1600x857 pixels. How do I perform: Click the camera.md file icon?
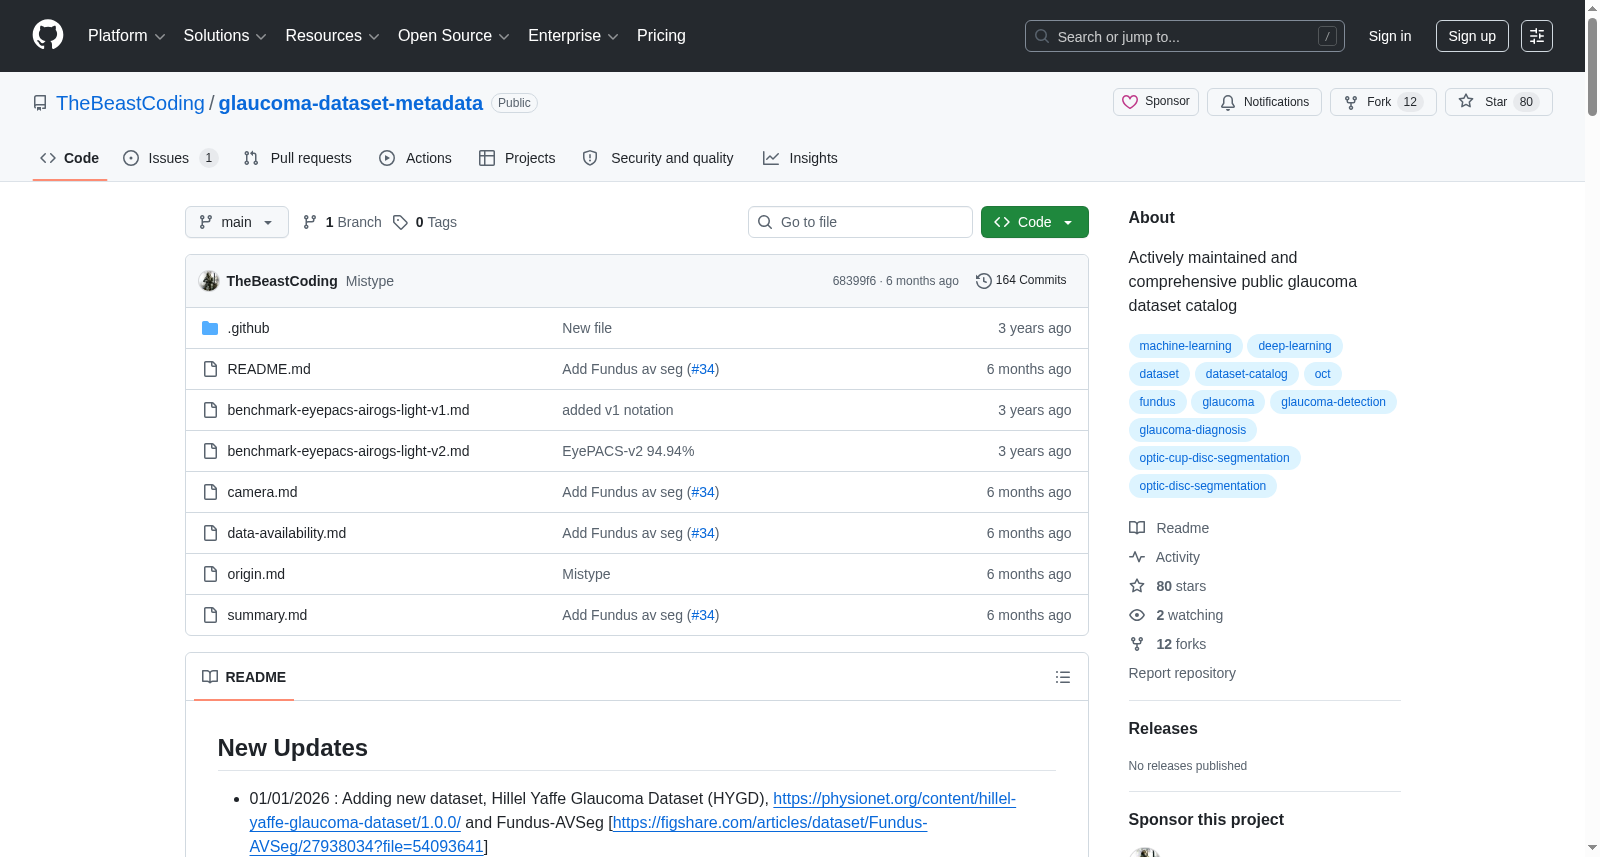point(210,492)
